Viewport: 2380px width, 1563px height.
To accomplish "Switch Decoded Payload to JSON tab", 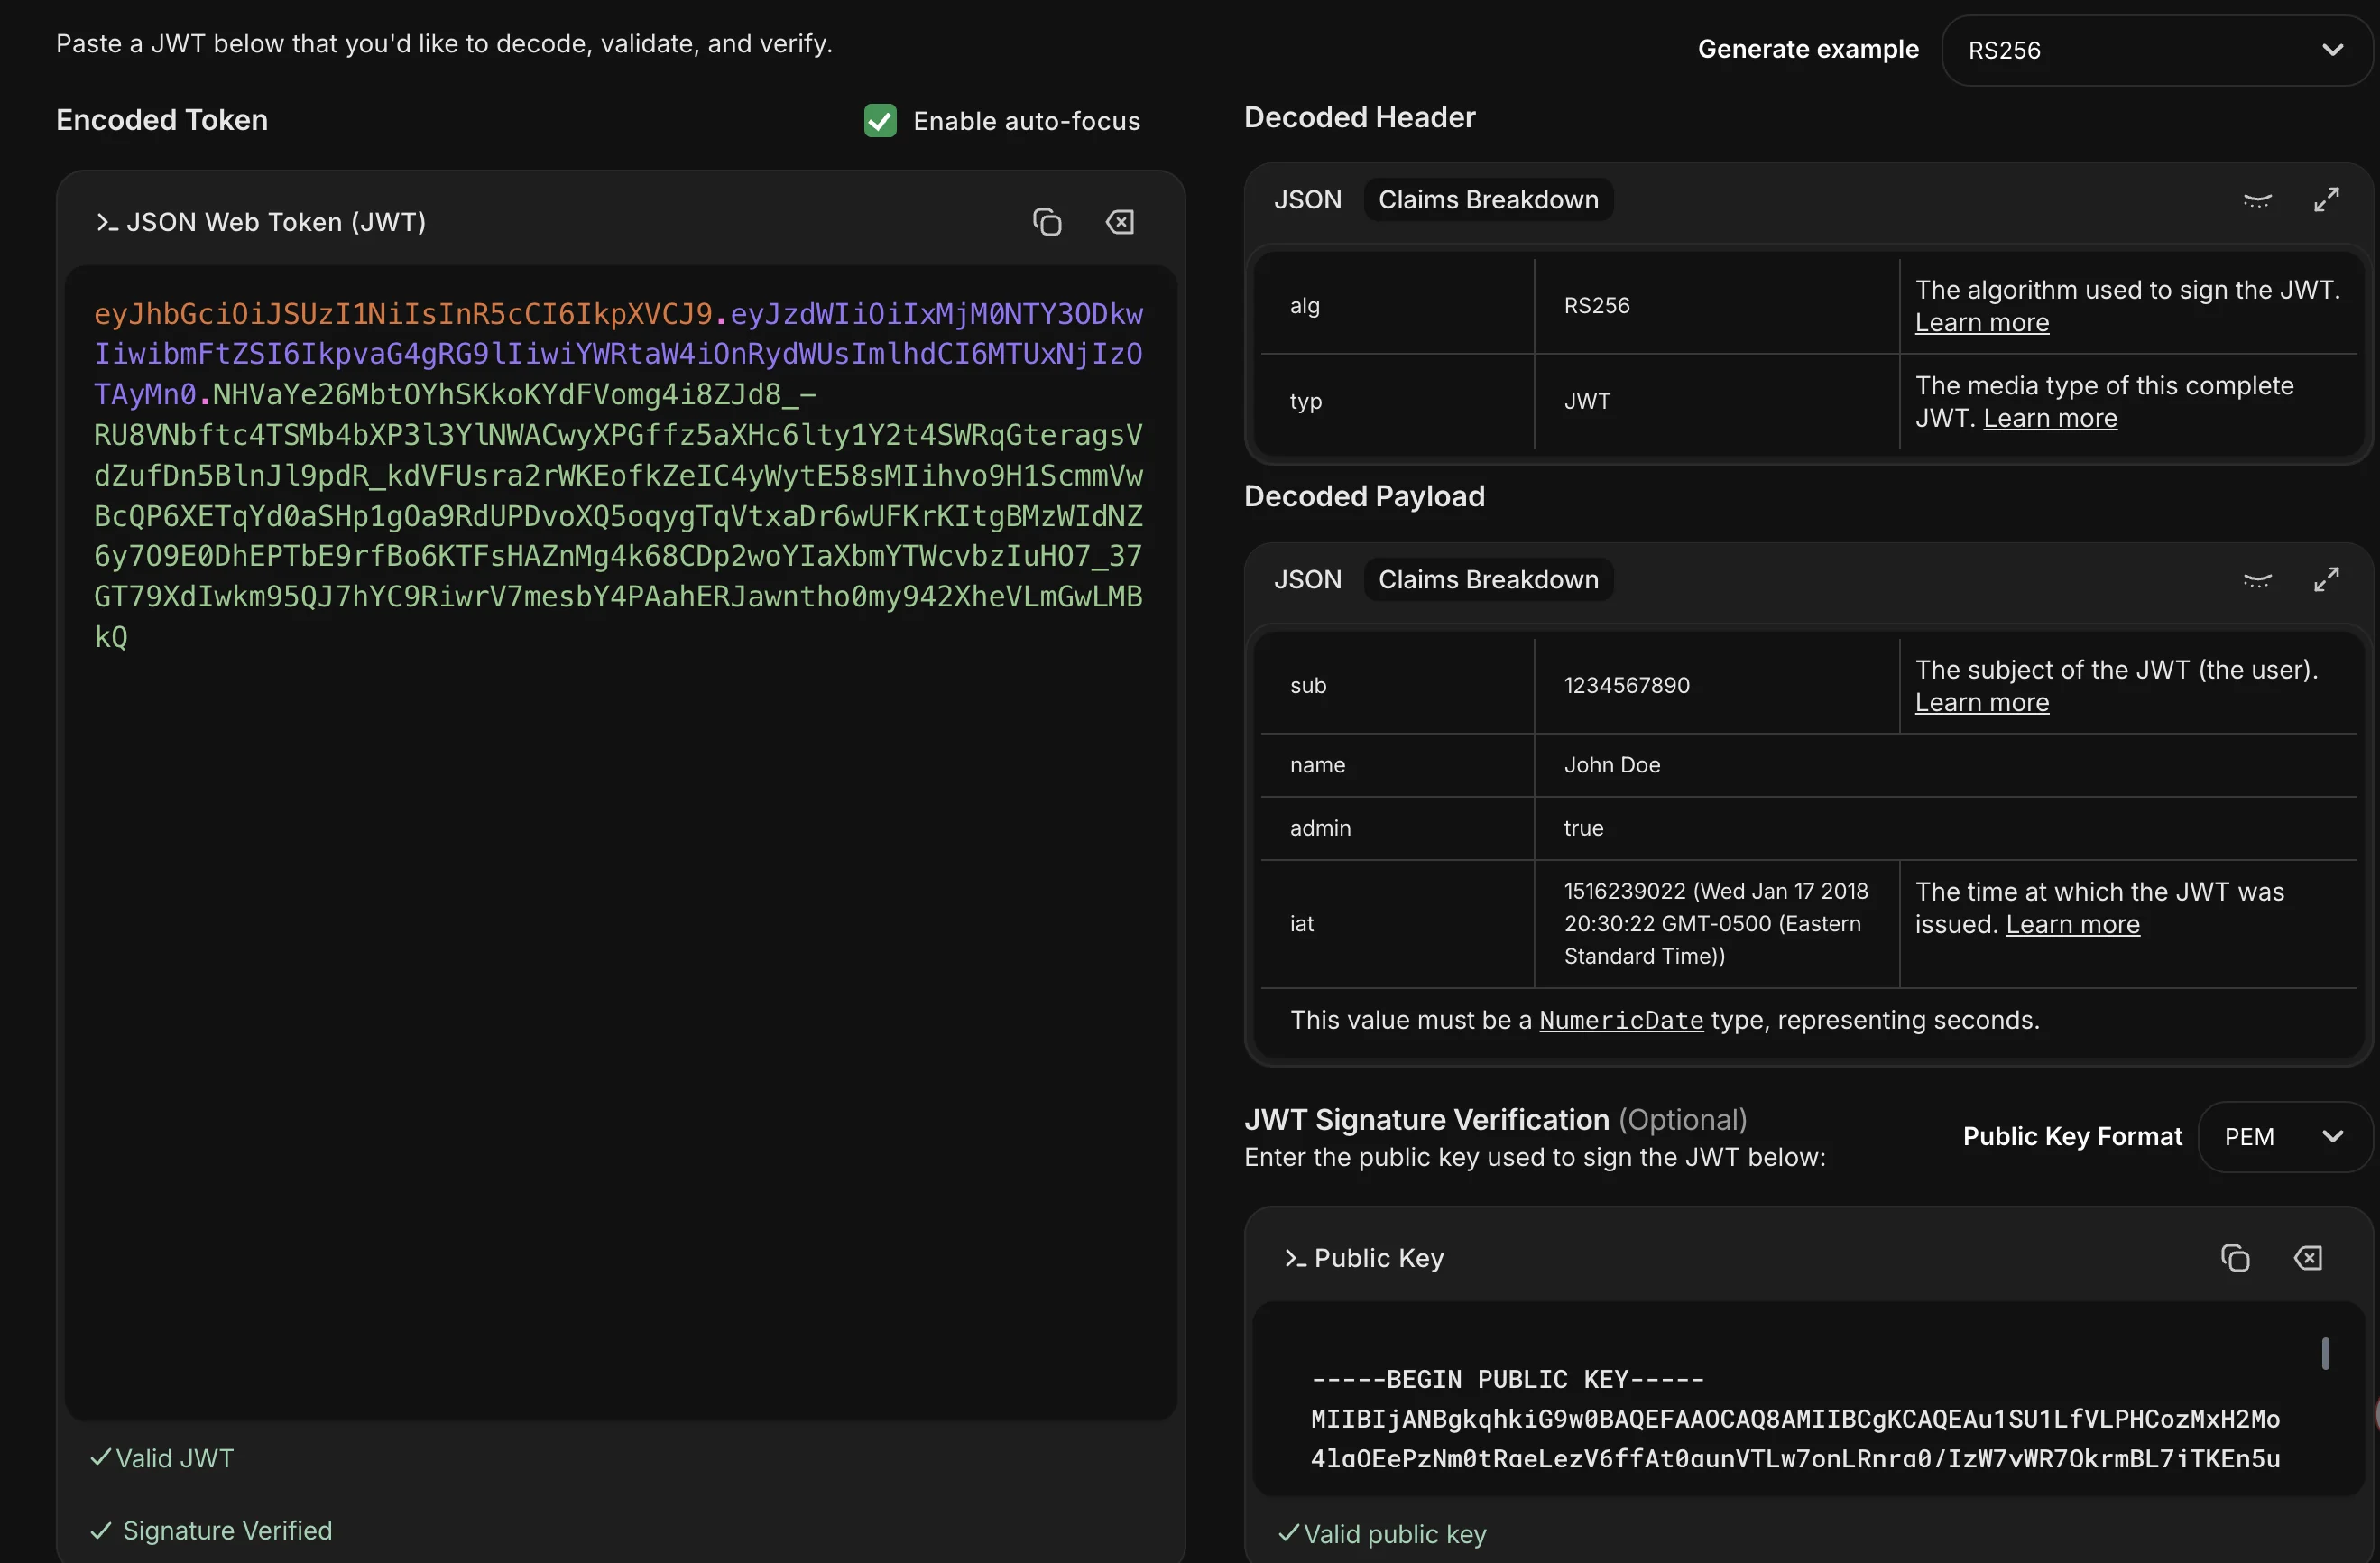I will (x=1307, y=580).
